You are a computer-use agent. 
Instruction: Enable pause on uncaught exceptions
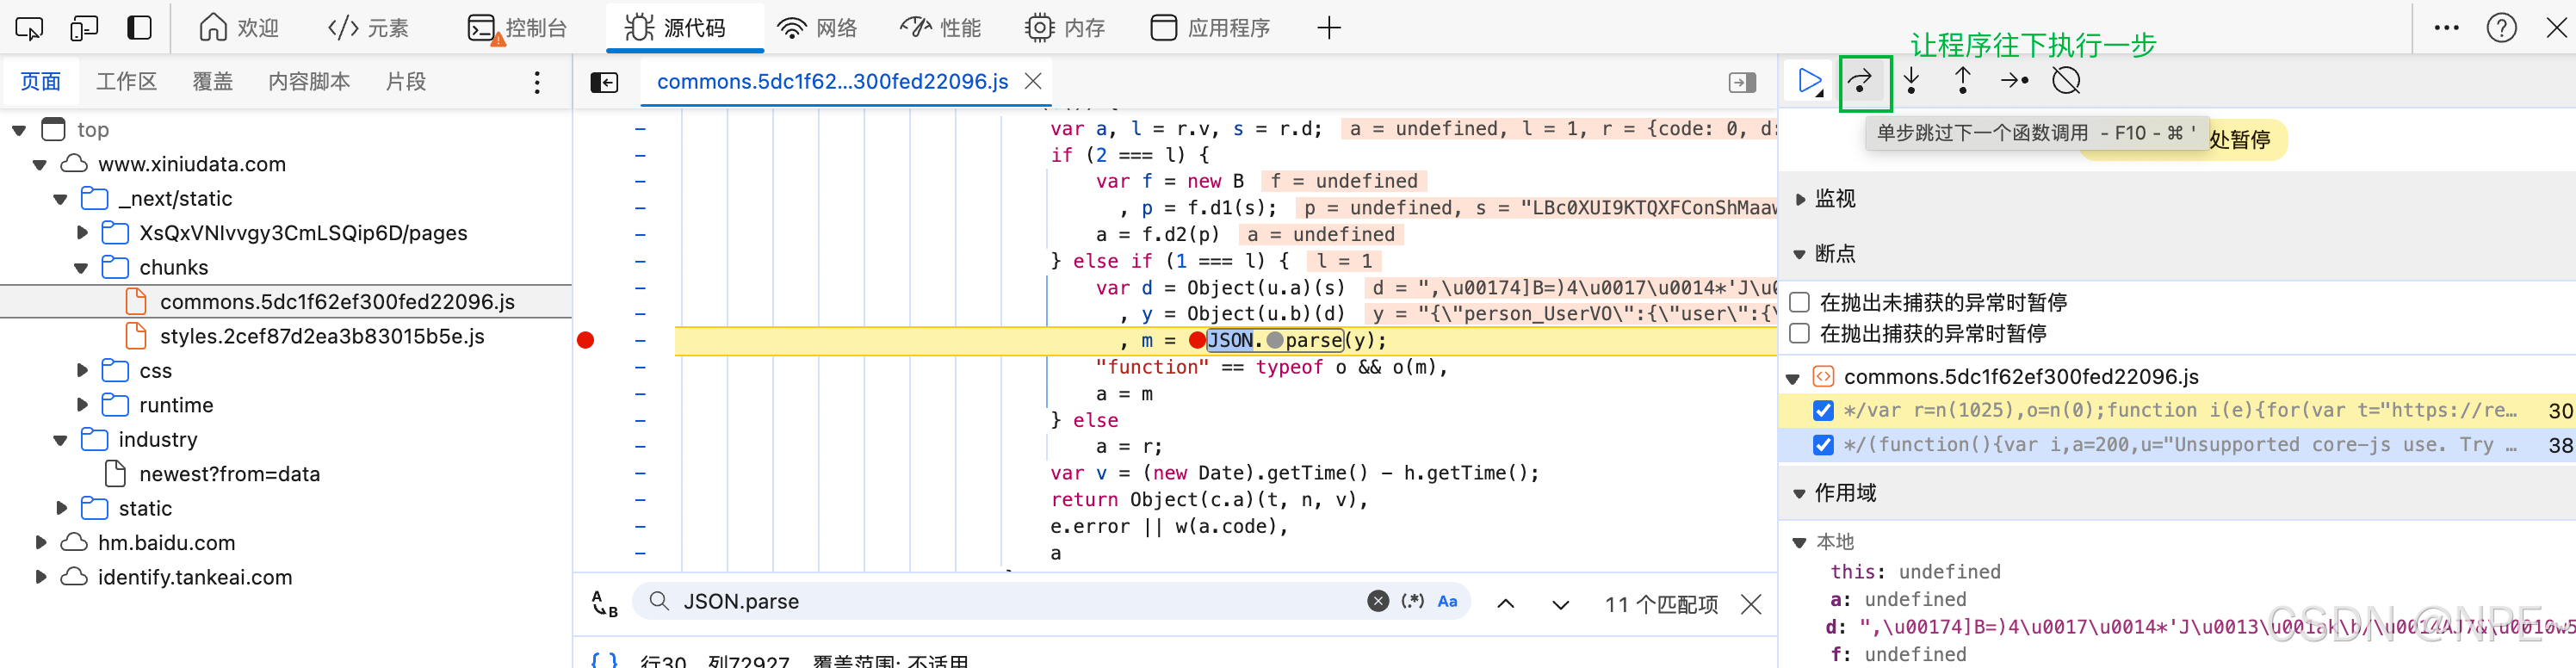click(1799, 302)
